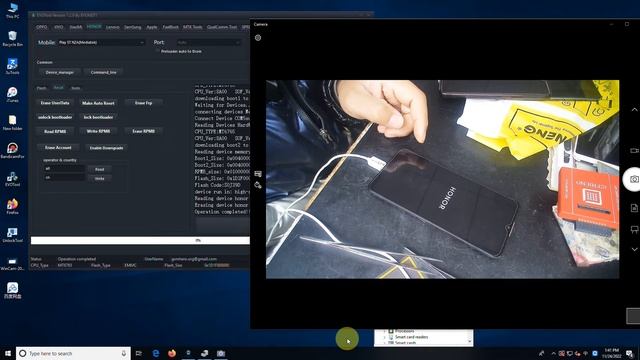Select the FastBoot tab in EVOTool
This screenshot has width=640, height=360.
171,27
